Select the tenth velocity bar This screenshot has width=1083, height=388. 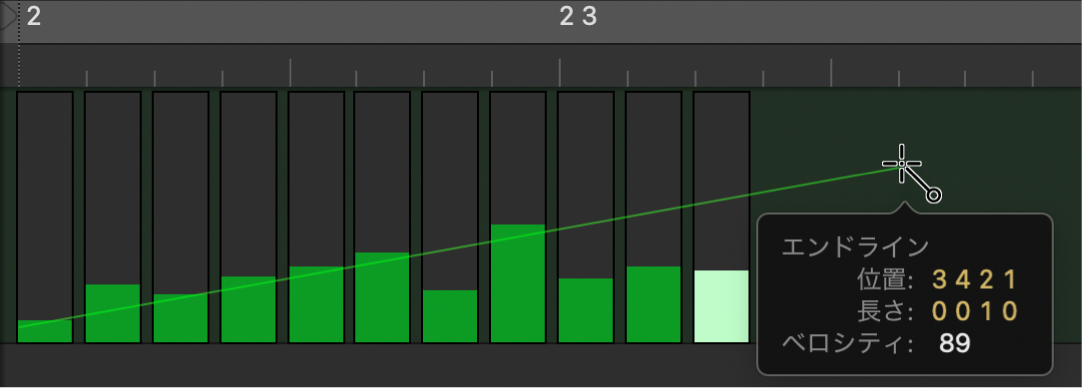(x=653, y=304)
